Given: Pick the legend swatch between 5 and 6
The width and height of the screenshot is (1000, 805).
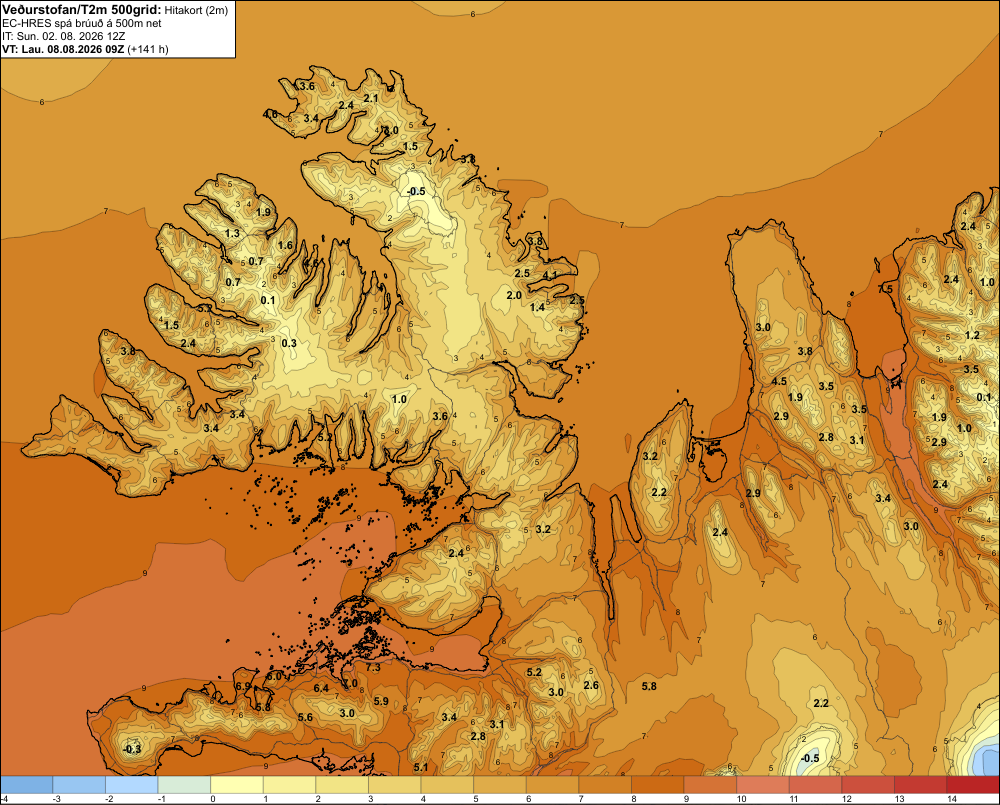Looking at the screenshot, I should pyautogui.click(x=499, y=785).
